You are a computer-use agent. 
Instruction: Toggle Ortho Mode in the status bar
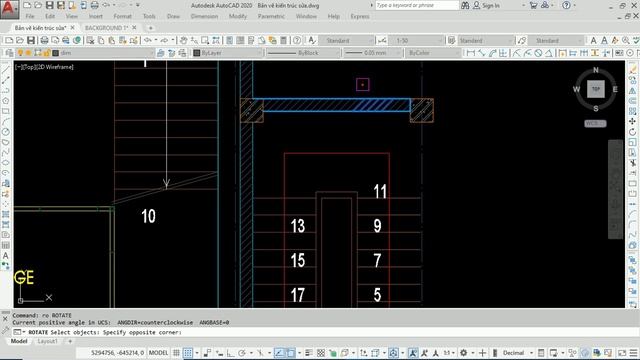coord(231,353)
